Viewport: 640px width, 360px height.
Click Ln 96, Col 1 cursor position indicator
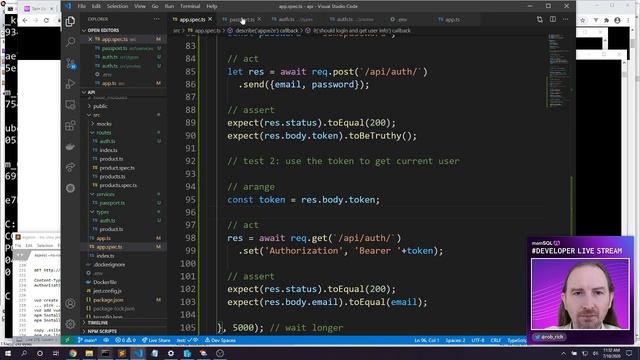427,340
